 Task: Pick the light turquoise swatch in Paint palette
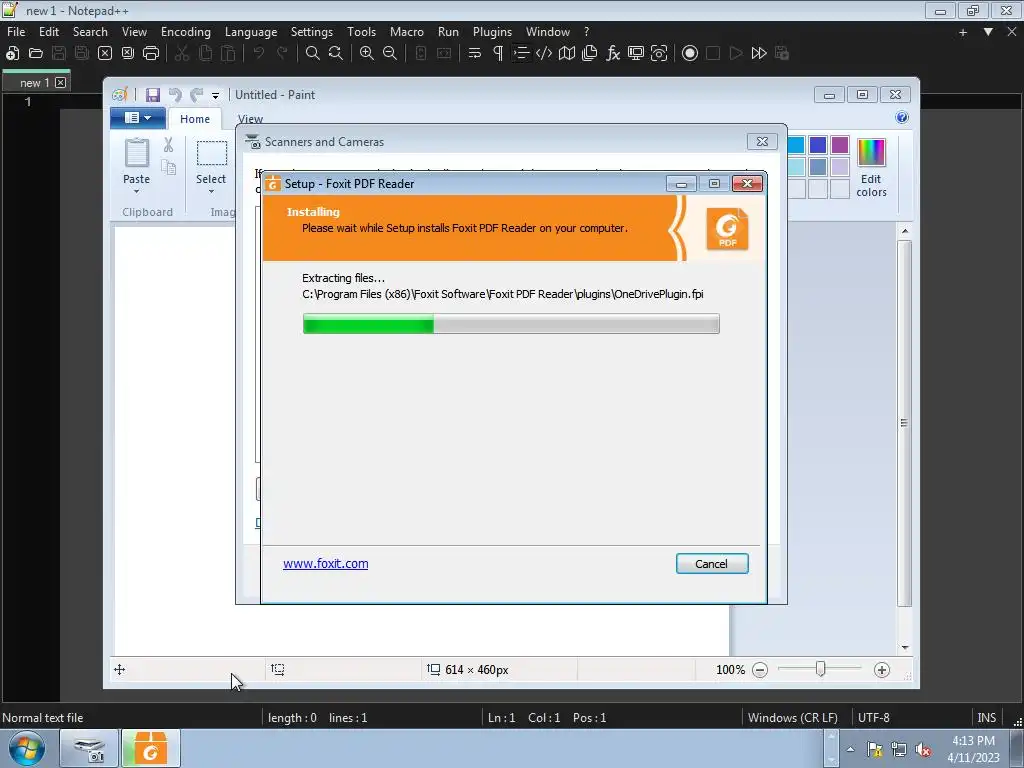(796, 167)
